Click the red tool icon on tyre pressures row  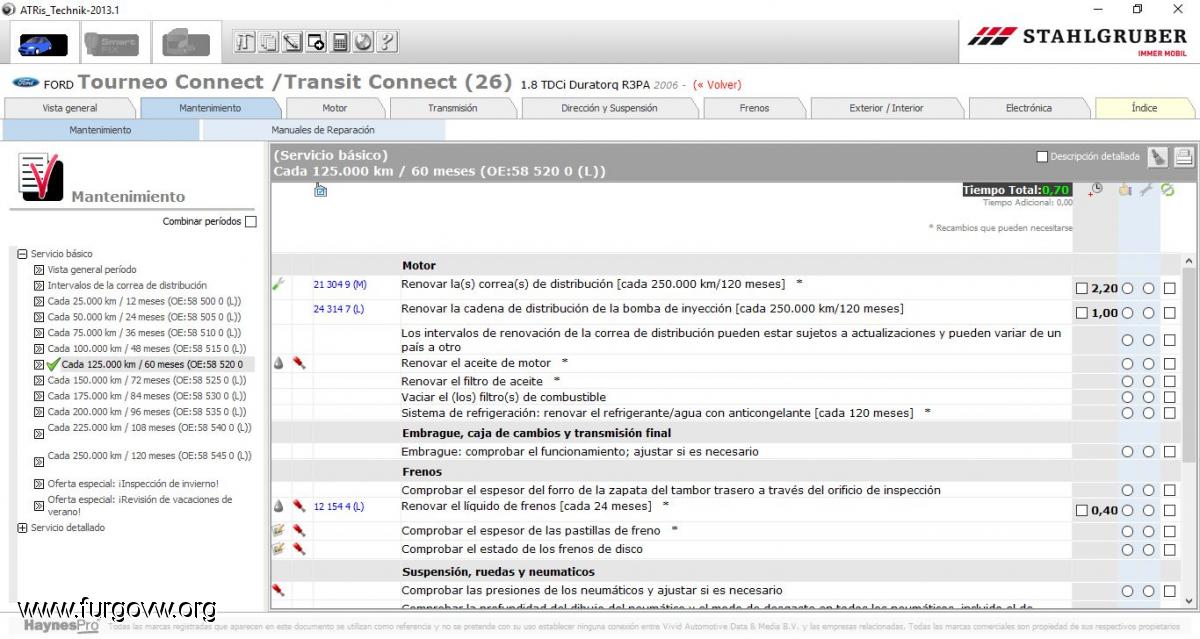click(x=278, y=590)
